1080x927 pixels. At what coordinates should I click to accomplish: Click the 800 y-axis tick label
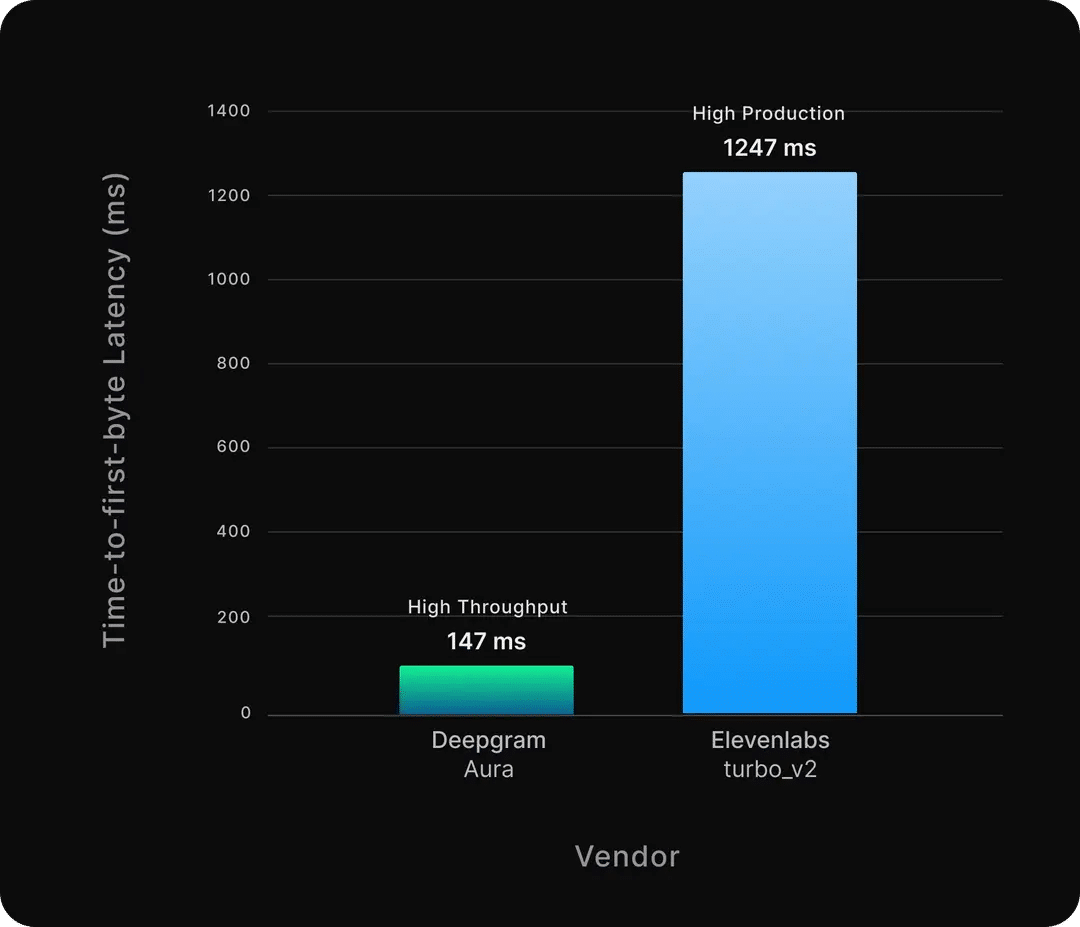point(233,363)
